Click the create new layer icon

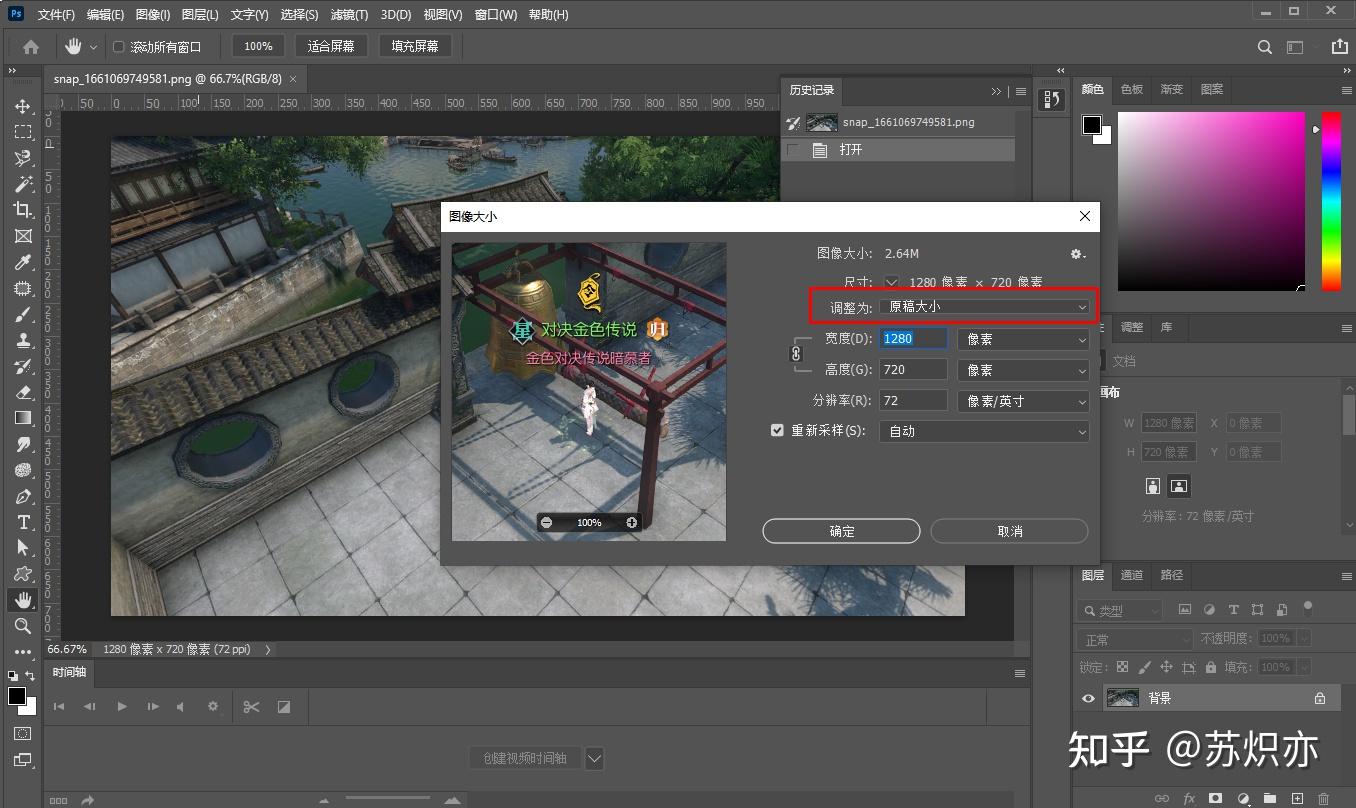(1296, 798)
